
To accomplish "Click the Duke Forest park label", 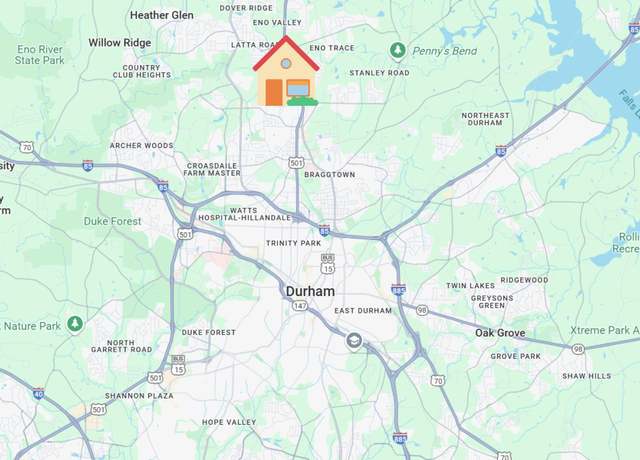I will coord(113,221).
